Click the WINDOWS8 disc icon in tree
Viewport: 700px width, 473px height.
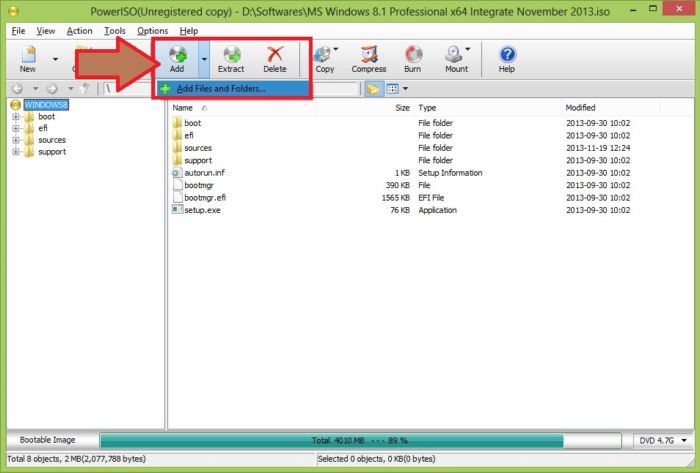tap(16, 105)
